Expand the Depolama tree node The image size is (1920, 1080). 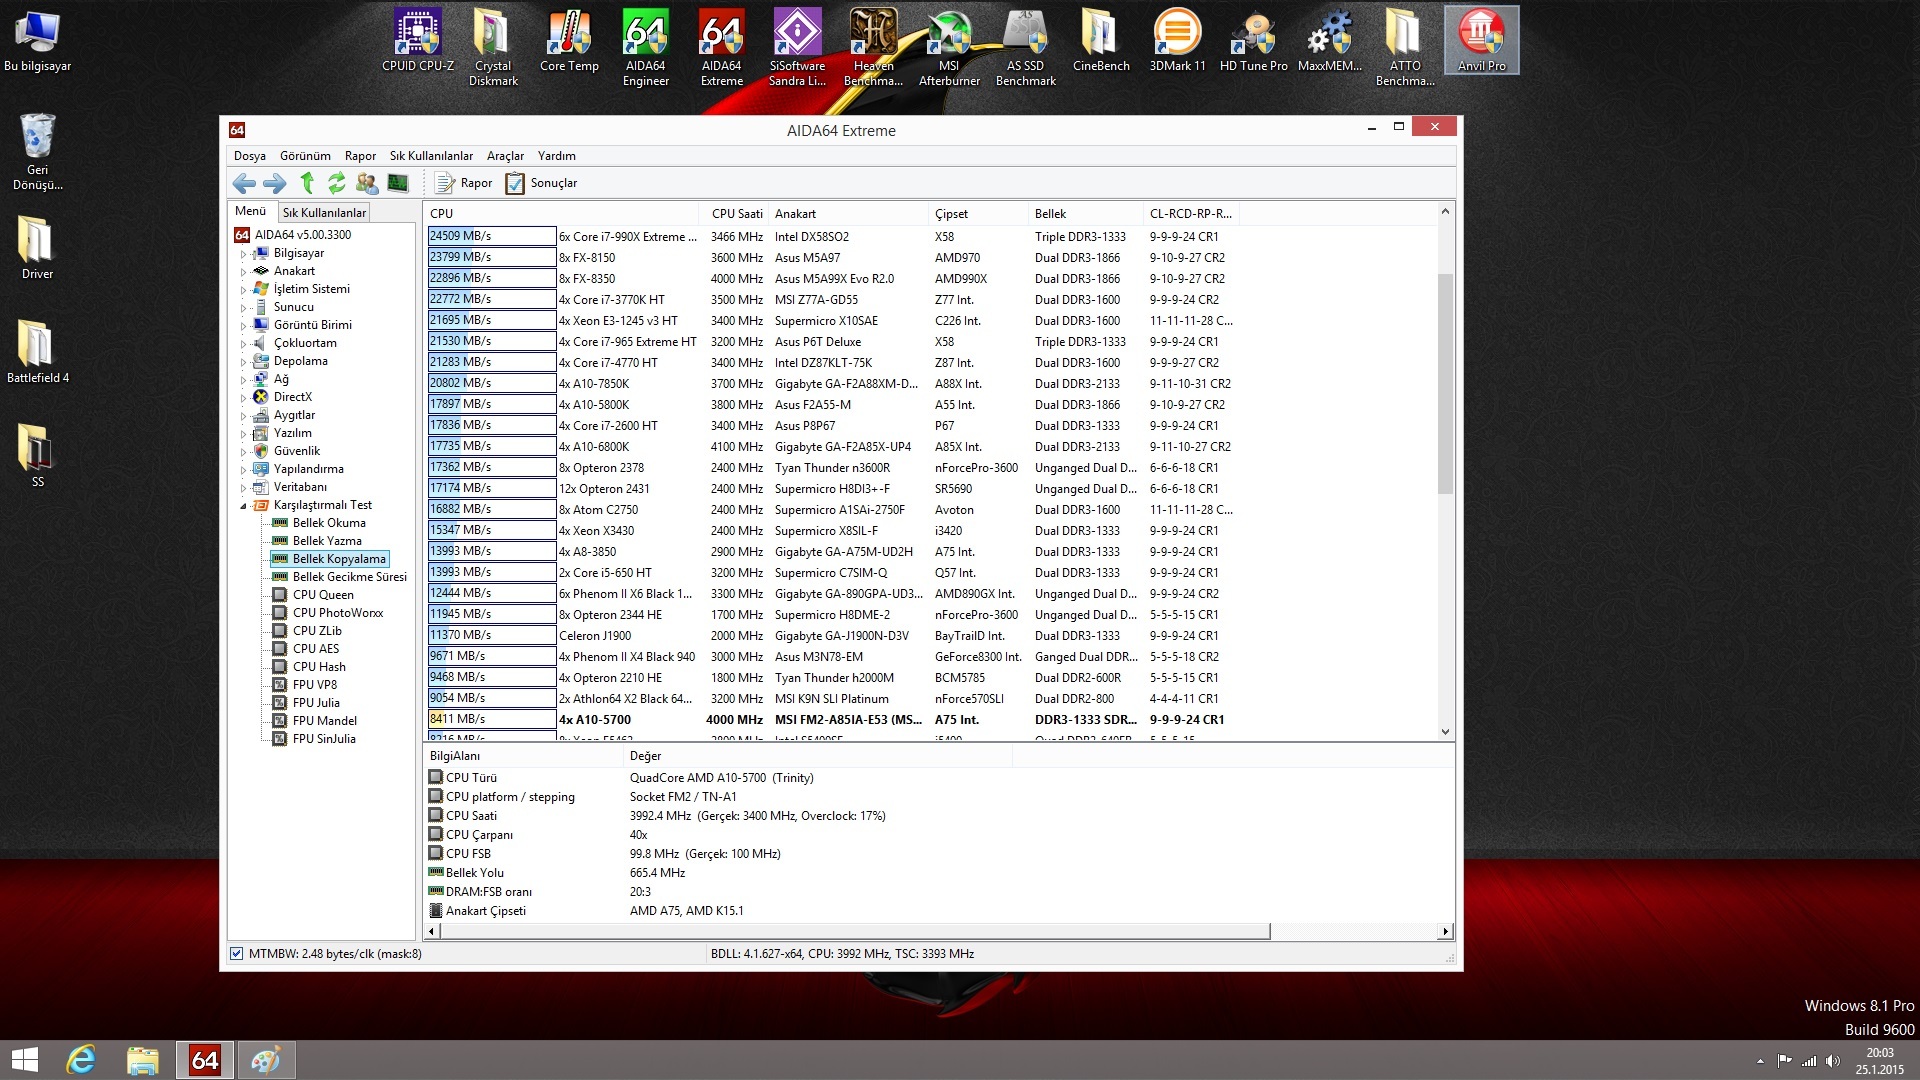243,362
